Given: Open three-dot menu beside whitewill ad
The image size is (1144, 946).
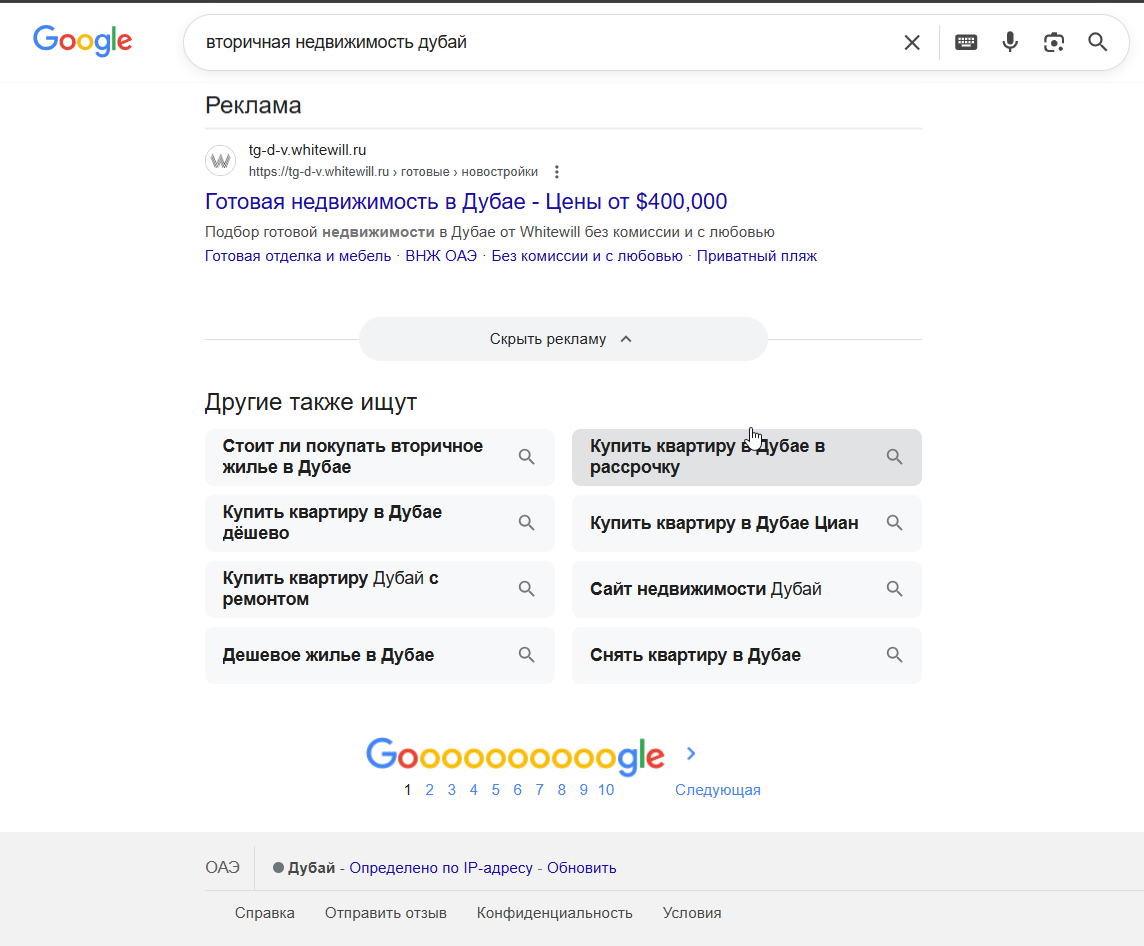Looking at the screenshot, I should click(x=557, y=172).
